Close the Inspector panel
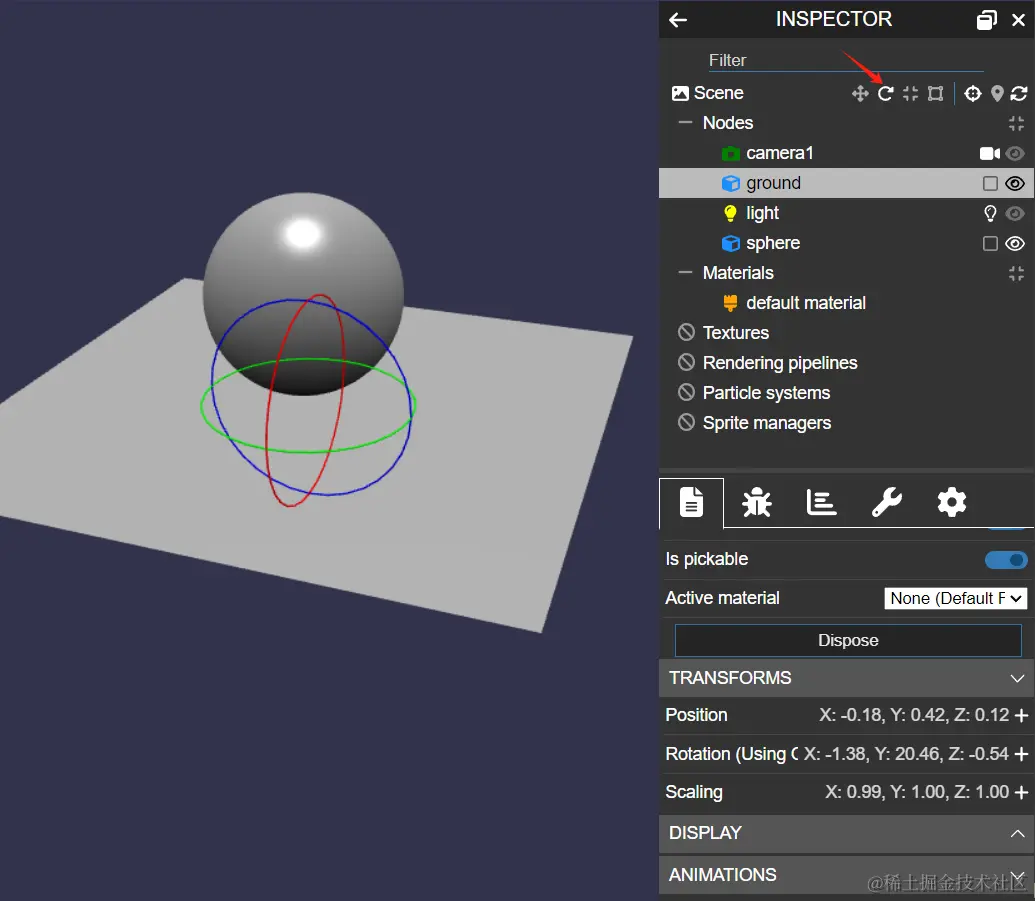 click(x=1018, y=20)
